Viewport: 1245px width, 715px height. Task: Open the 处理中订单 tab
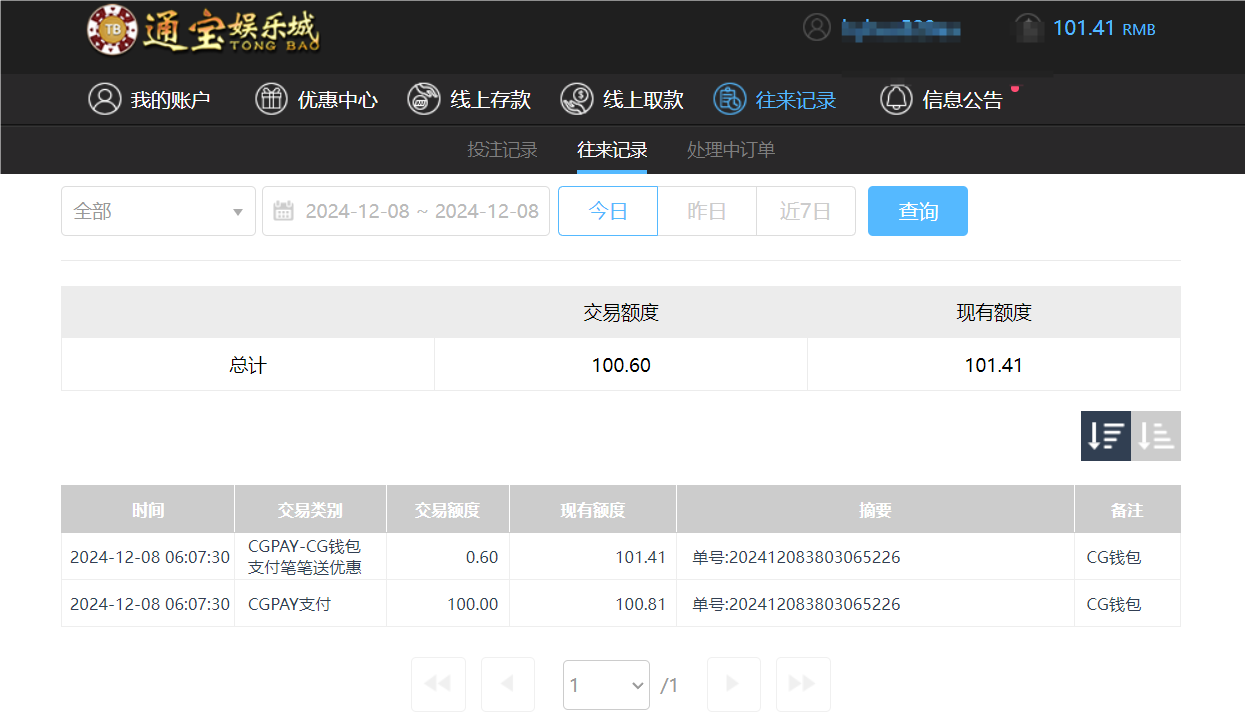point(731,150)
